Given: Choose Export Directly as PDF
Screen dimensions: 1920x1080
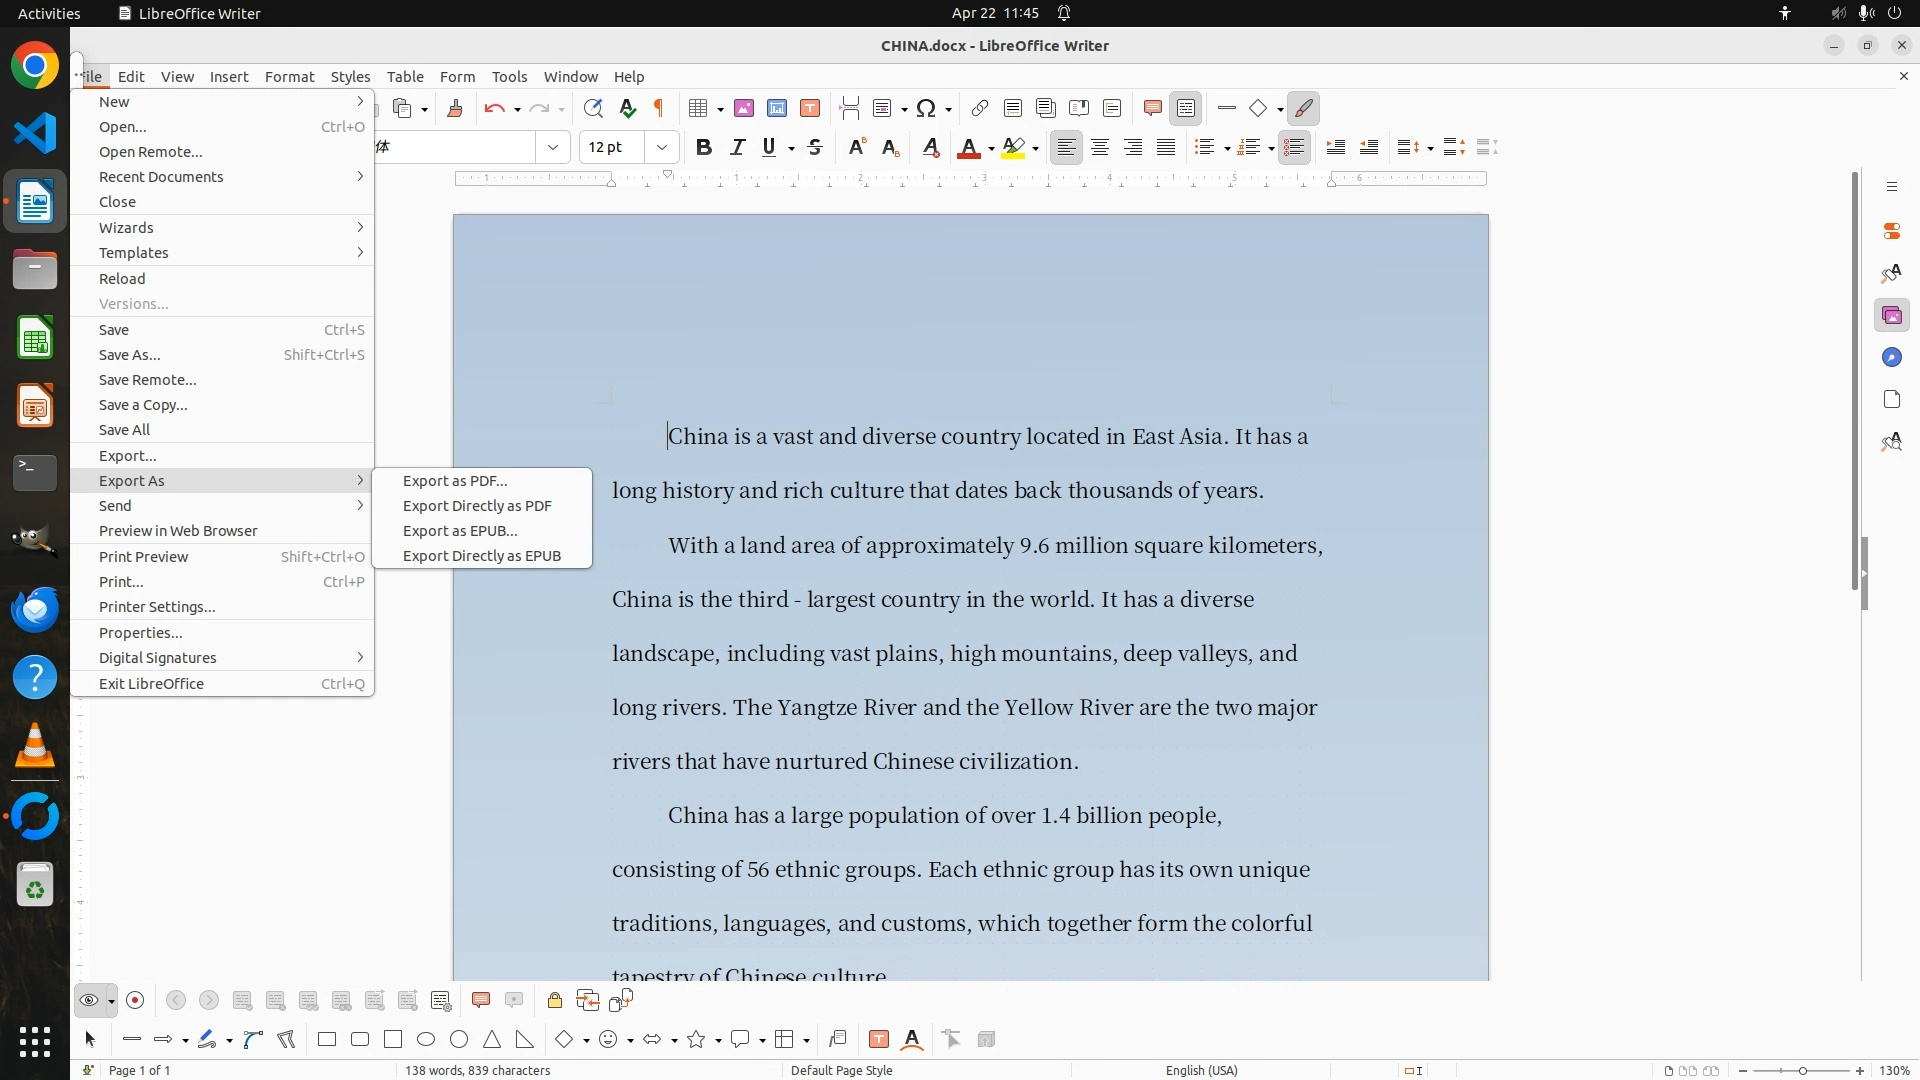Looking at the screenshot, I should tap(477, 506).
